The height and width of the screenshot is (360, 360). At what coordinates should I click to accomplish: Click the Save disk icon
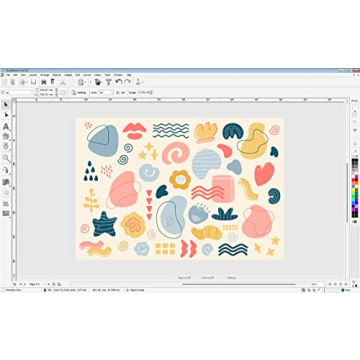(x=33, y=82)
